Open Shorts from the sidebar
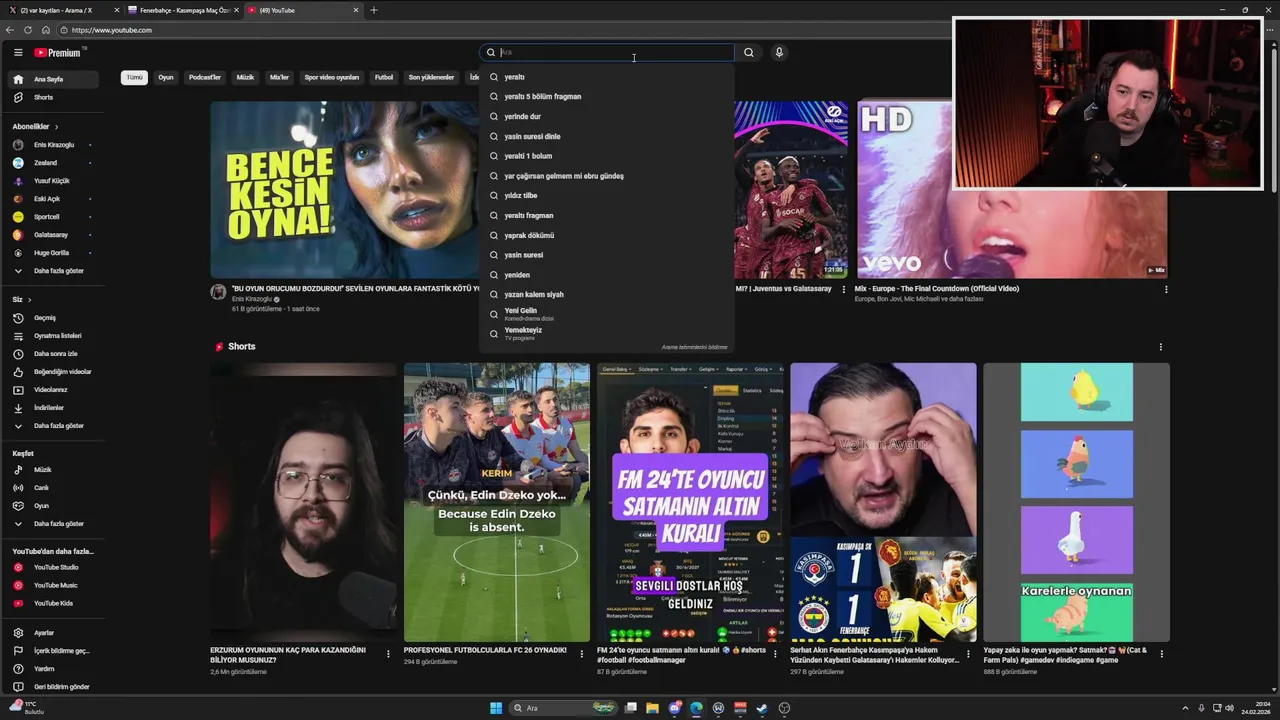 [52, 97]
